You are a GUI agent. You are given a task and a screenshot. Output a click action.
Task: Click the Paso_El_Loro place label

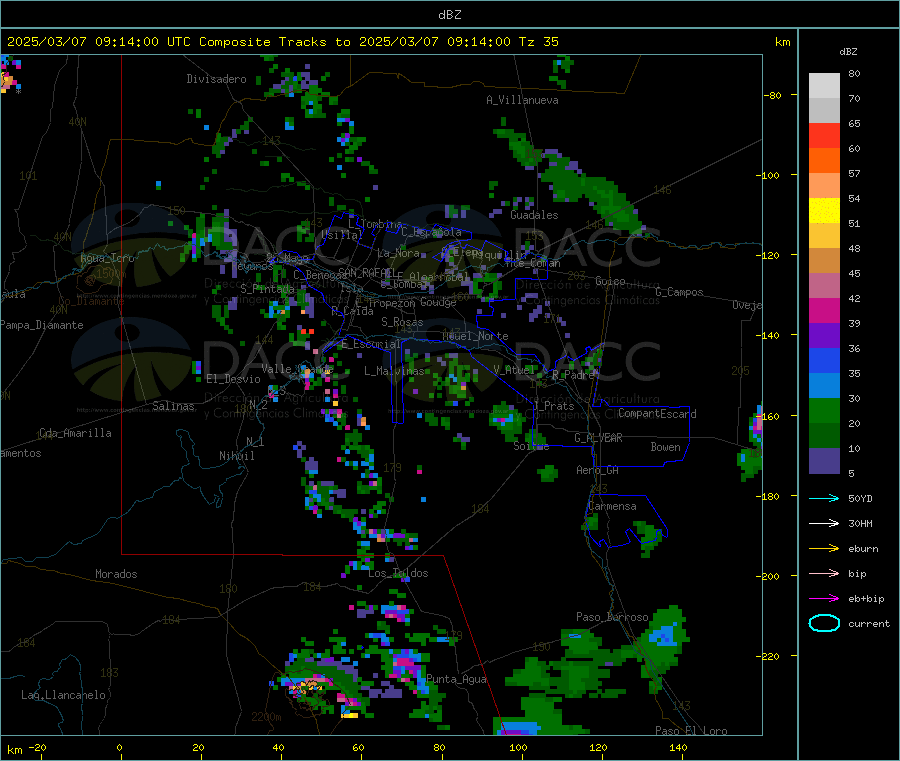(x=691, y=731)
